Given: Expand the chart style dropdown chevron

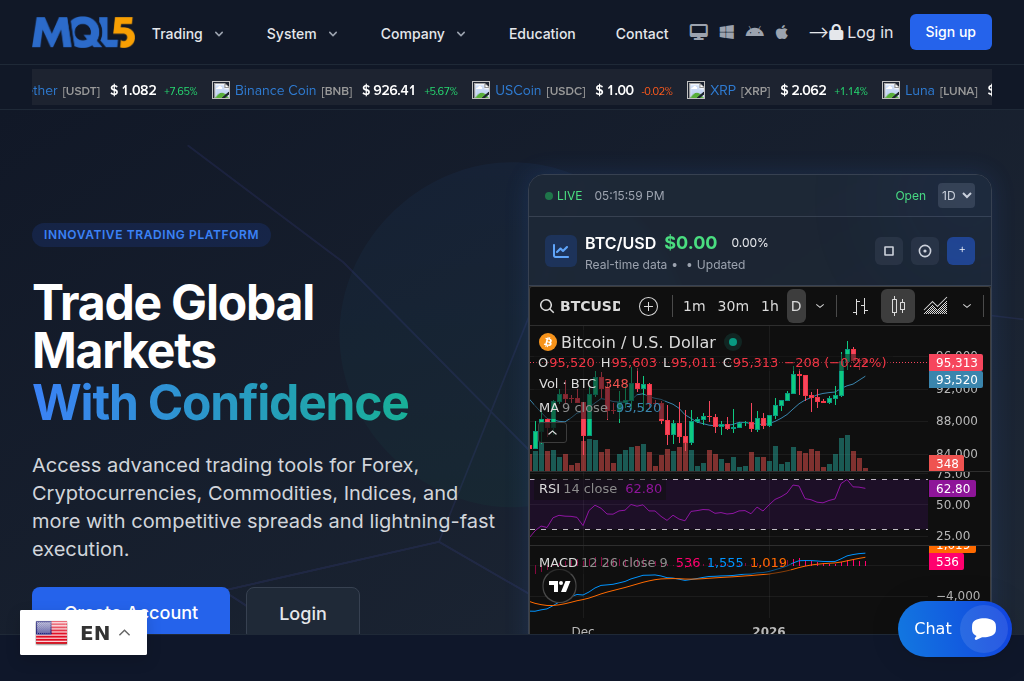Looking at the screenshot, I should [966, 306].
